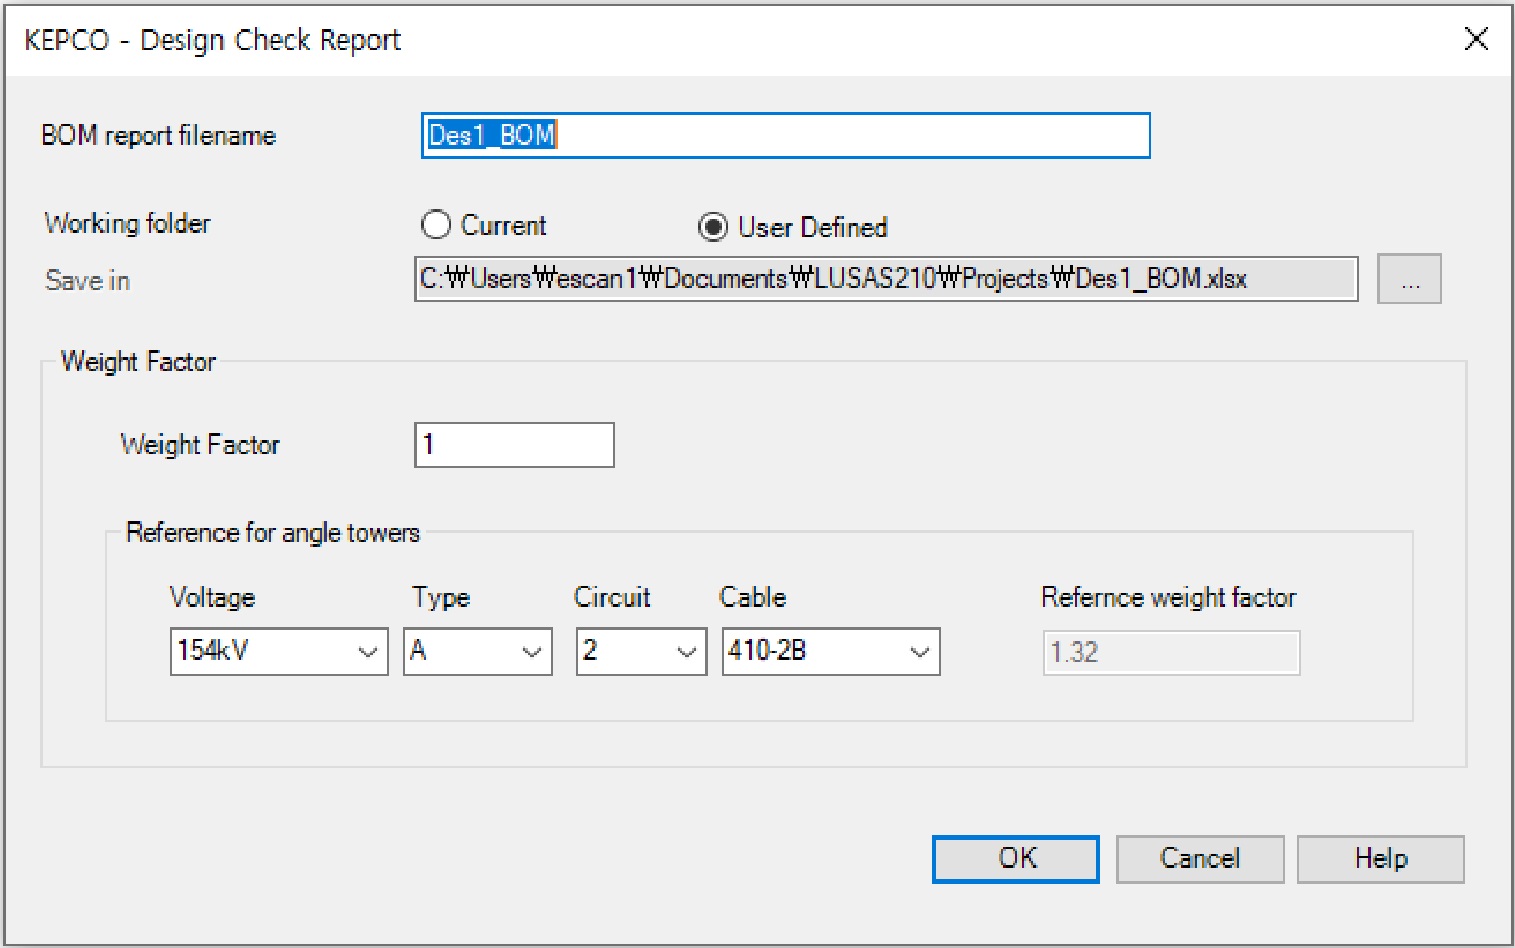Expand the Circuit dropdown showing 2
The width and height of the screenshot is (1515, 948).
(641, 652)
